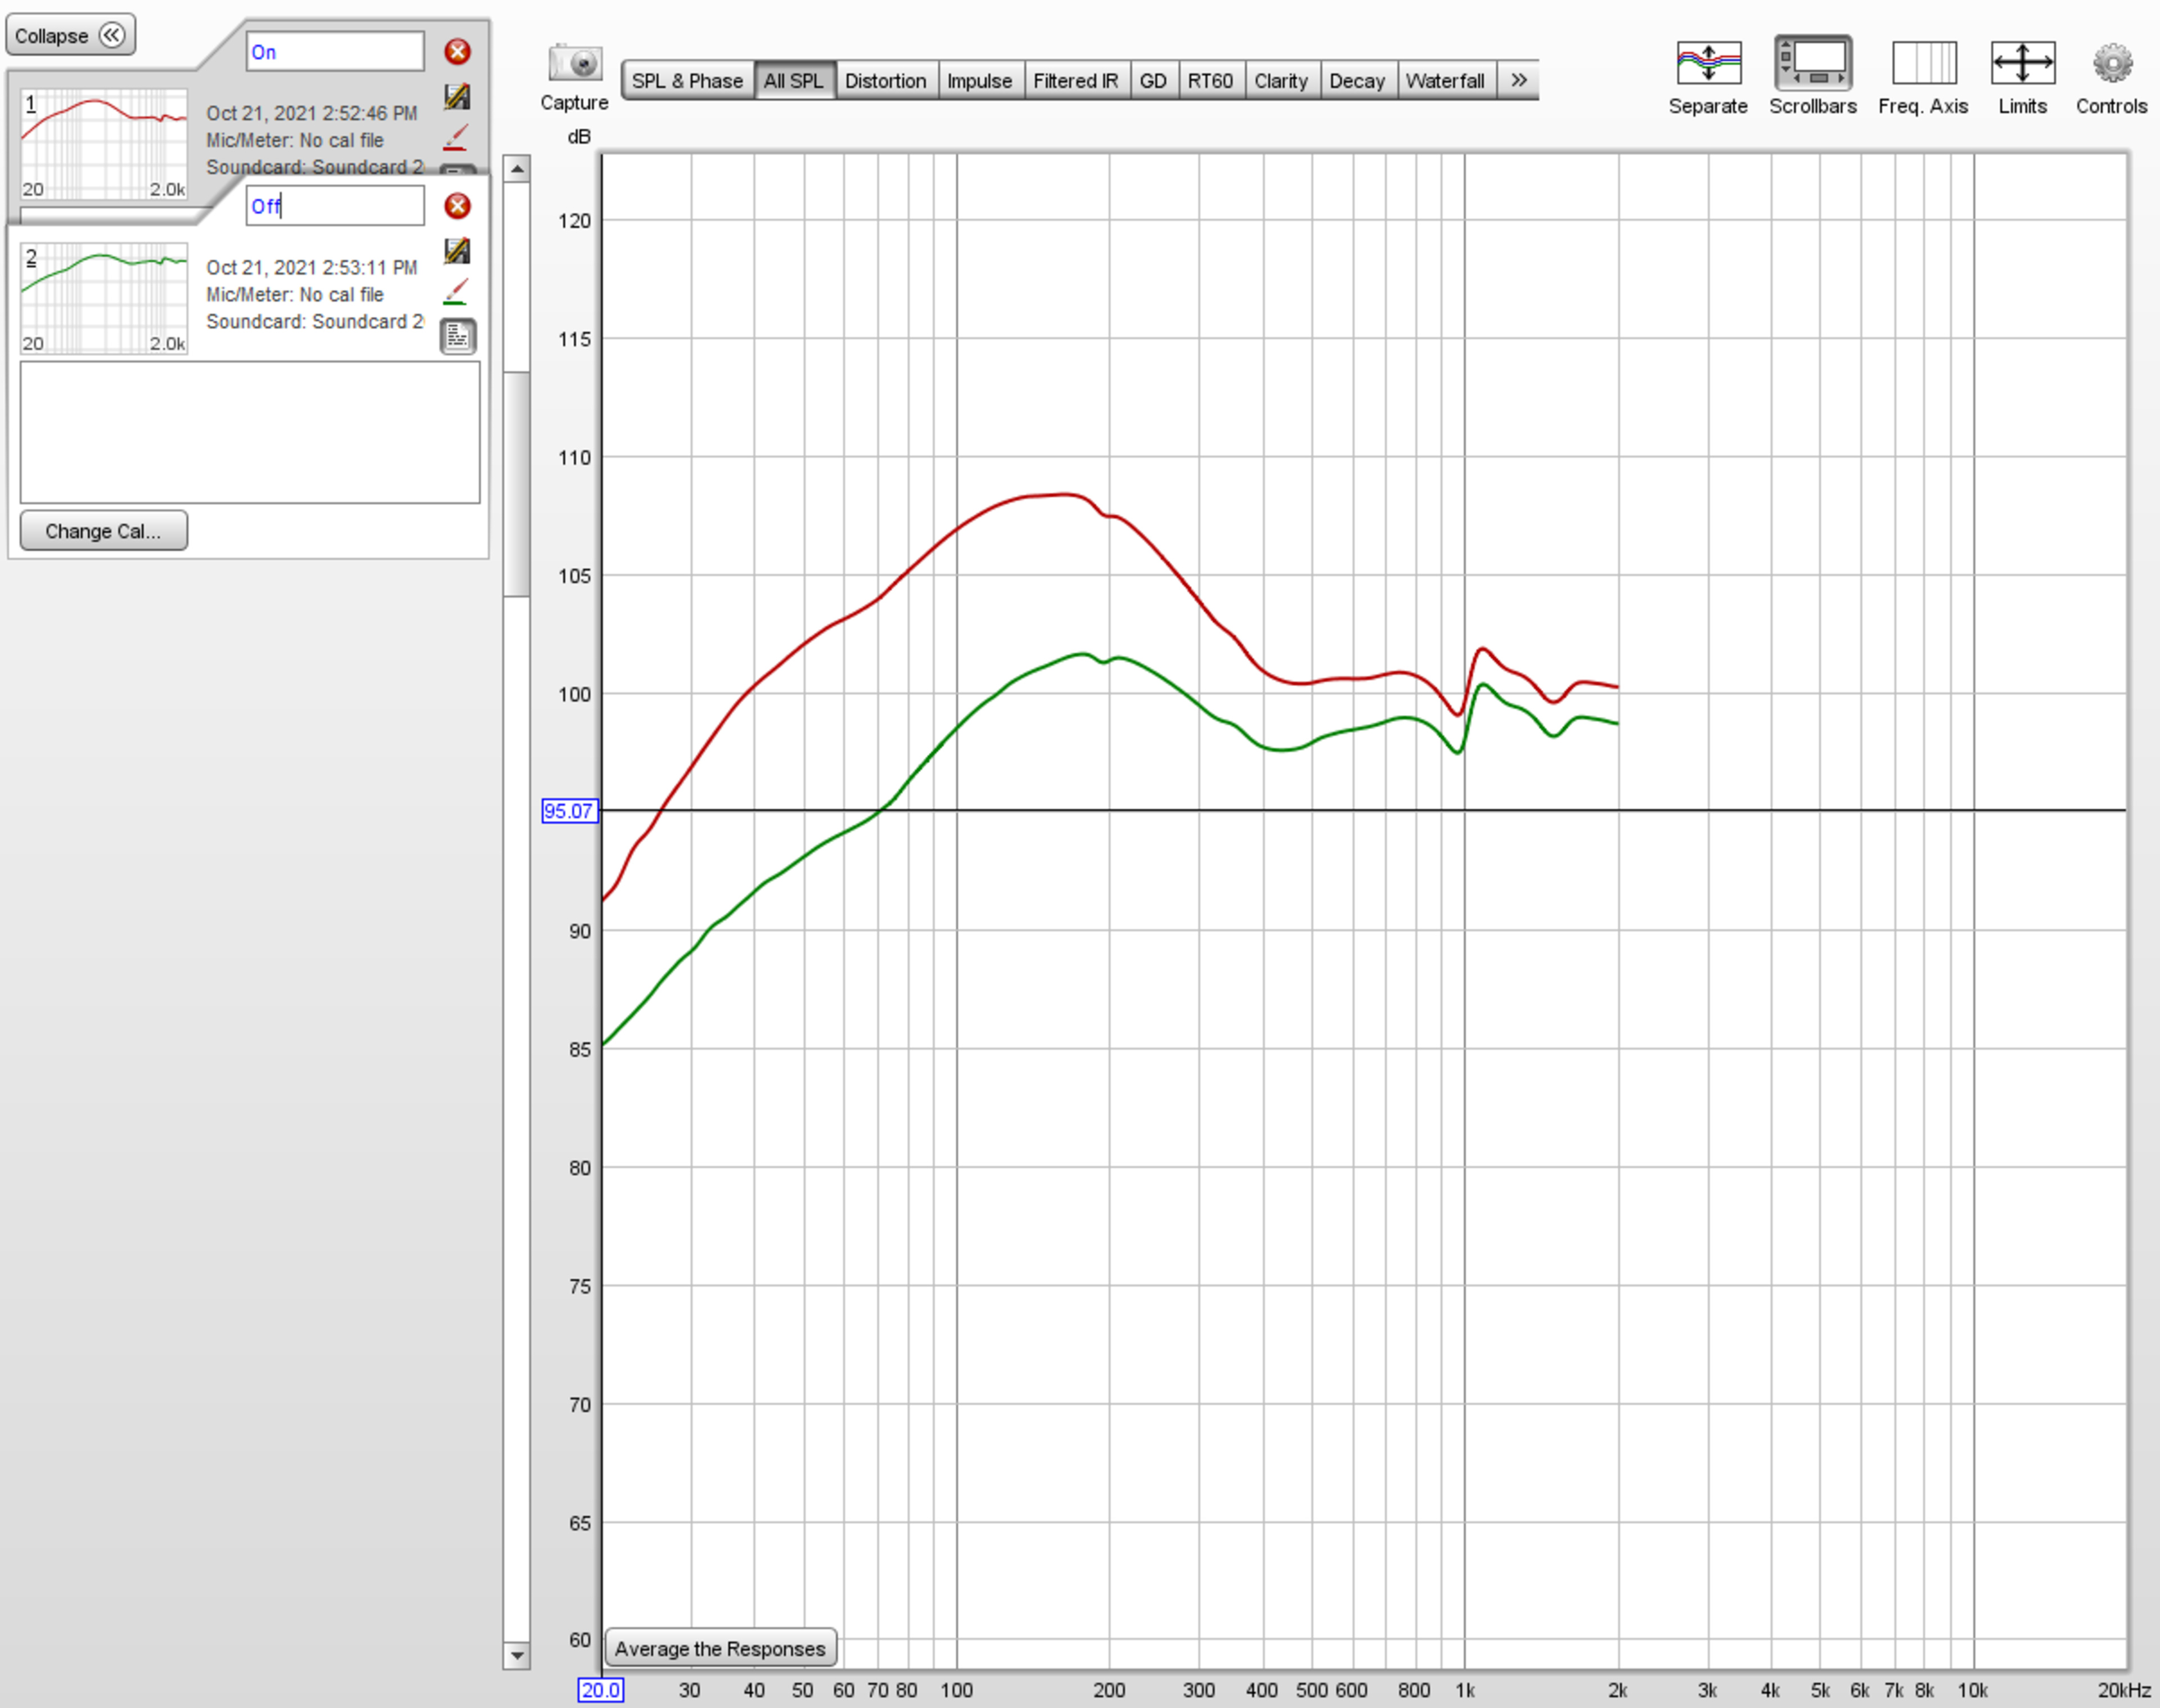Click the Change Cal... button

103,531
